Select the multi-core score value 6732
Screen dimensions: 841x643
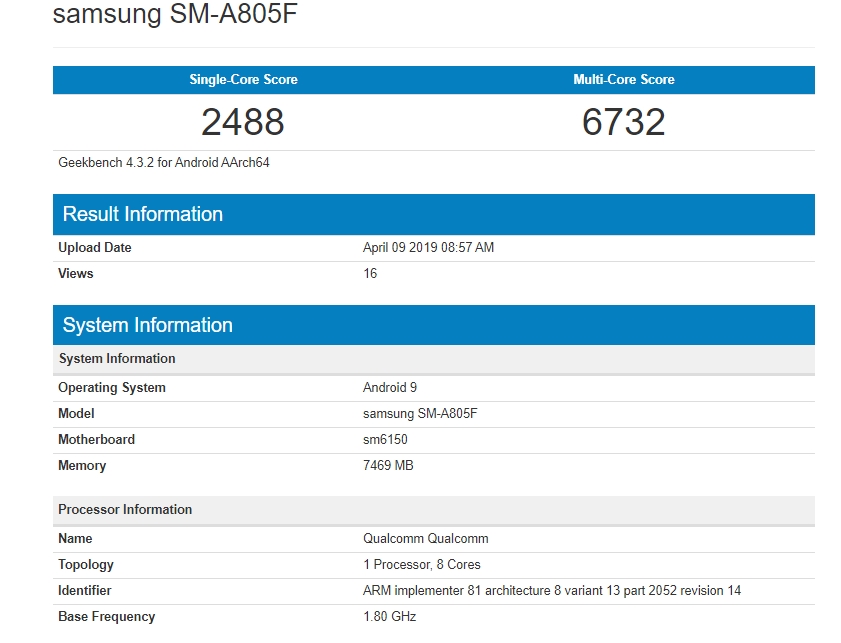coord(623,122)
